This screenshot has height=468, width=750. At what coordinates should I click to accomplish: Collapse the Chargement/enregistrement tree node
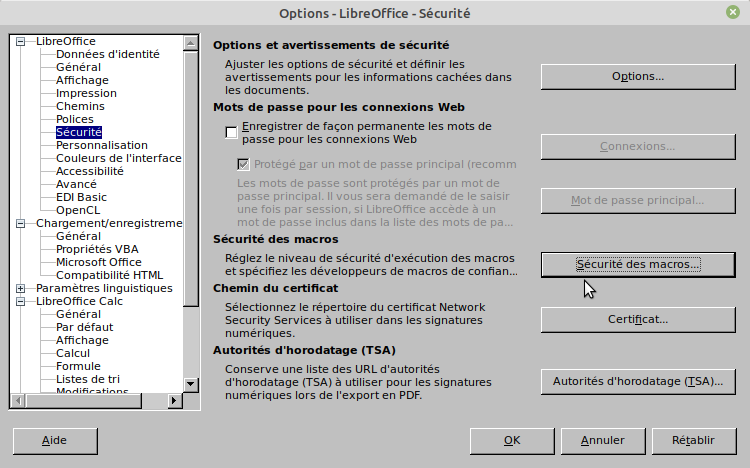point(20,223)
